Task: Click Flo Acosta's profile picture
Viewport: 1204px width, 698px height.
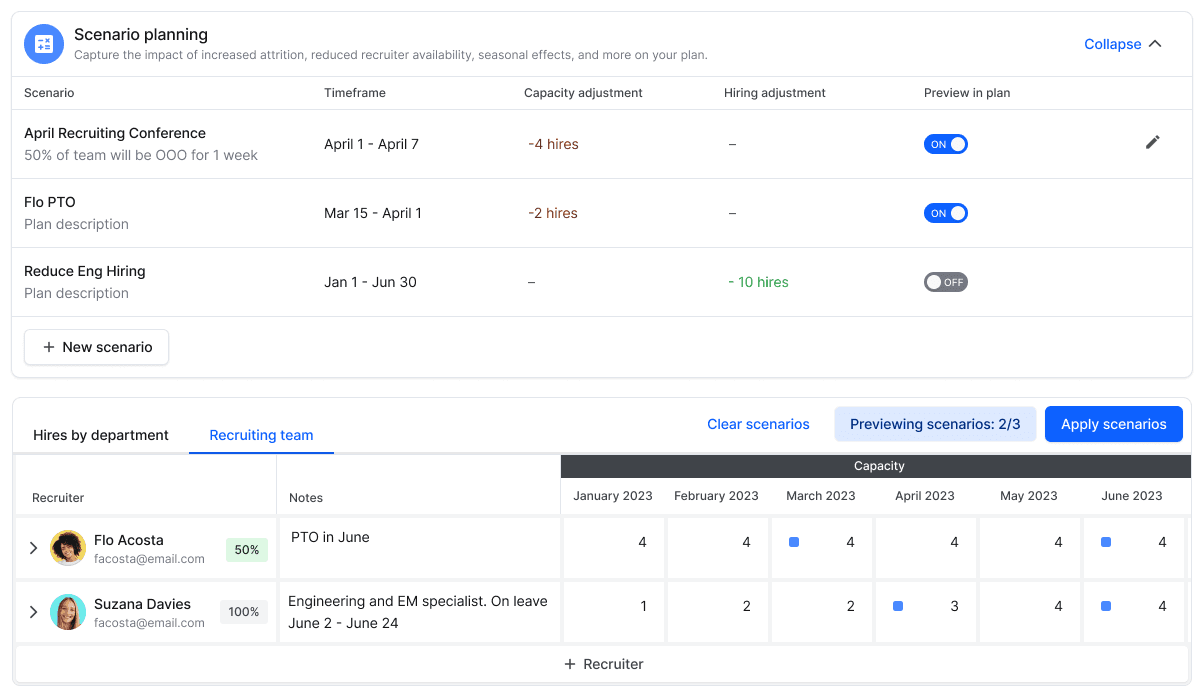Action: pos(67,547)
